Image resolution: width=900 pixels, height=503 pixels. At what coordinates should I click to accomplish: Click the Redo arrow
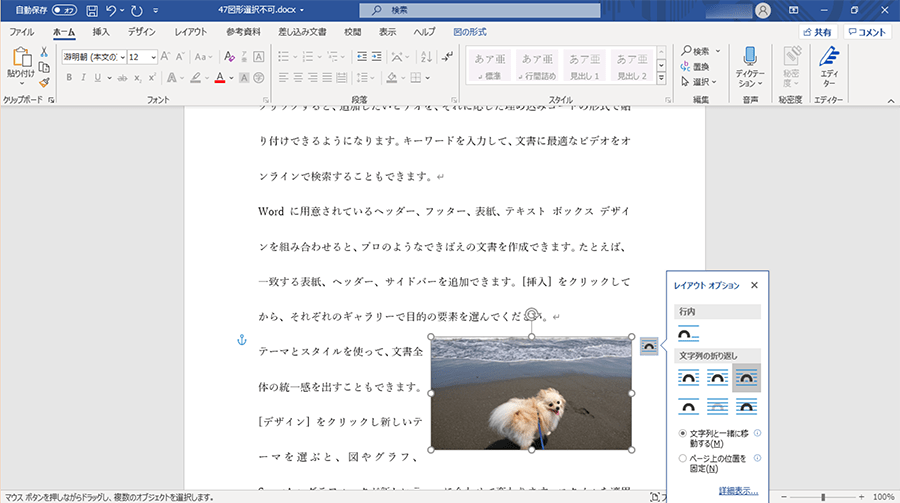point(137,10)
